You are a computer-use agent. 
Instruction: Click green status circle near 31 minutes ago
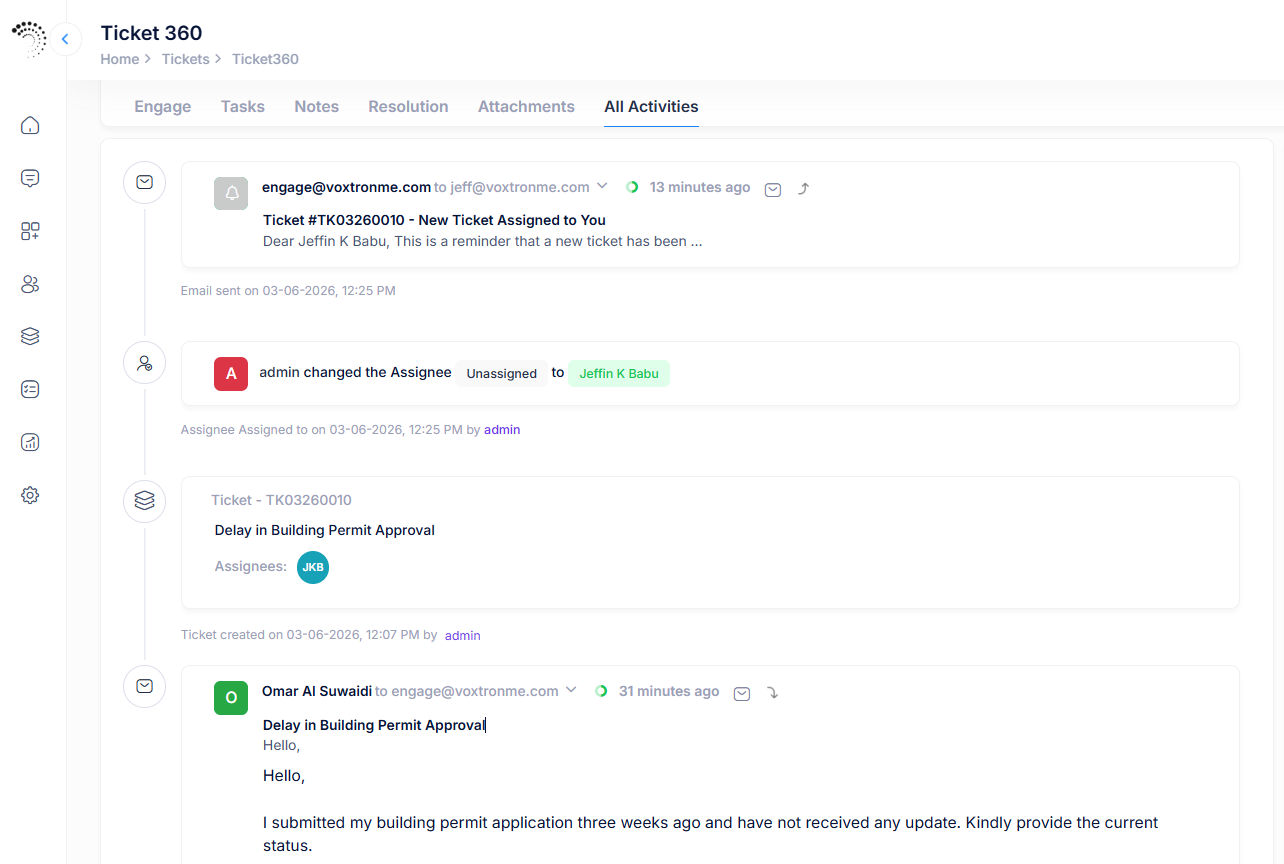point(601,691)
